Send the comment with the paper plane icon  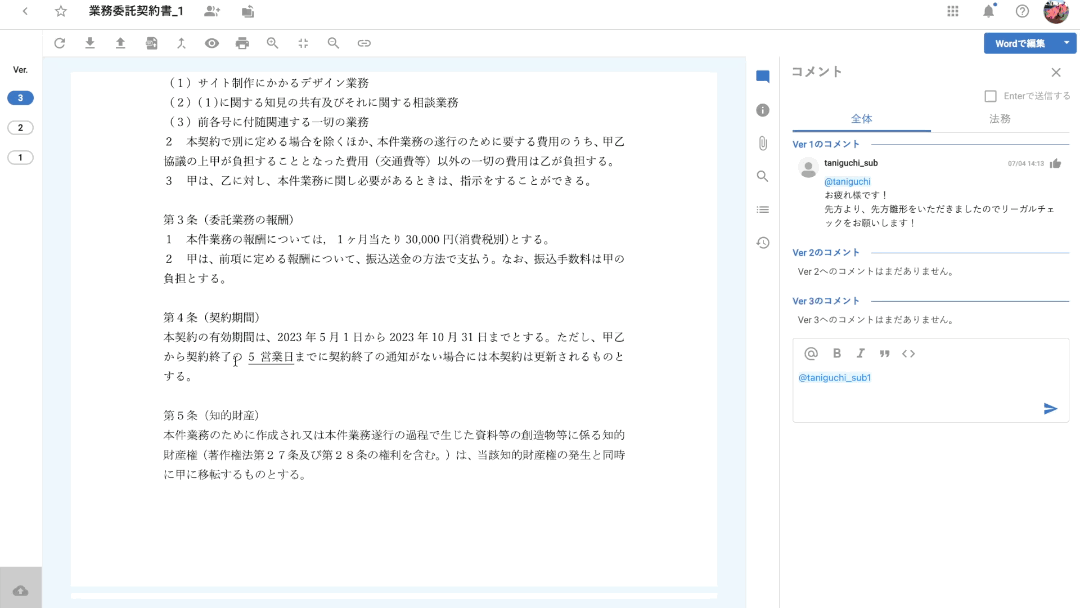(x=1050, y=408)
